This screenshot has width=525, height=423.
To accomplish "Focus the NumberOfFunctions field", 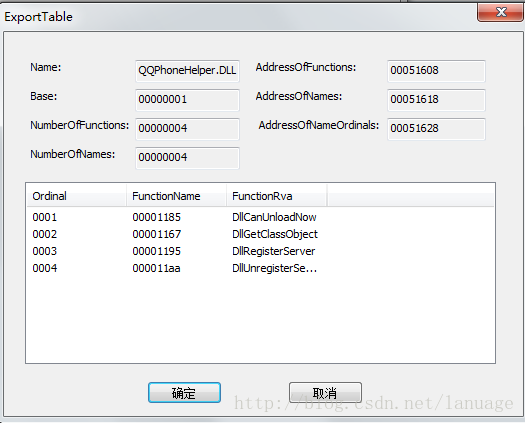I will click(x=187, y=129).
